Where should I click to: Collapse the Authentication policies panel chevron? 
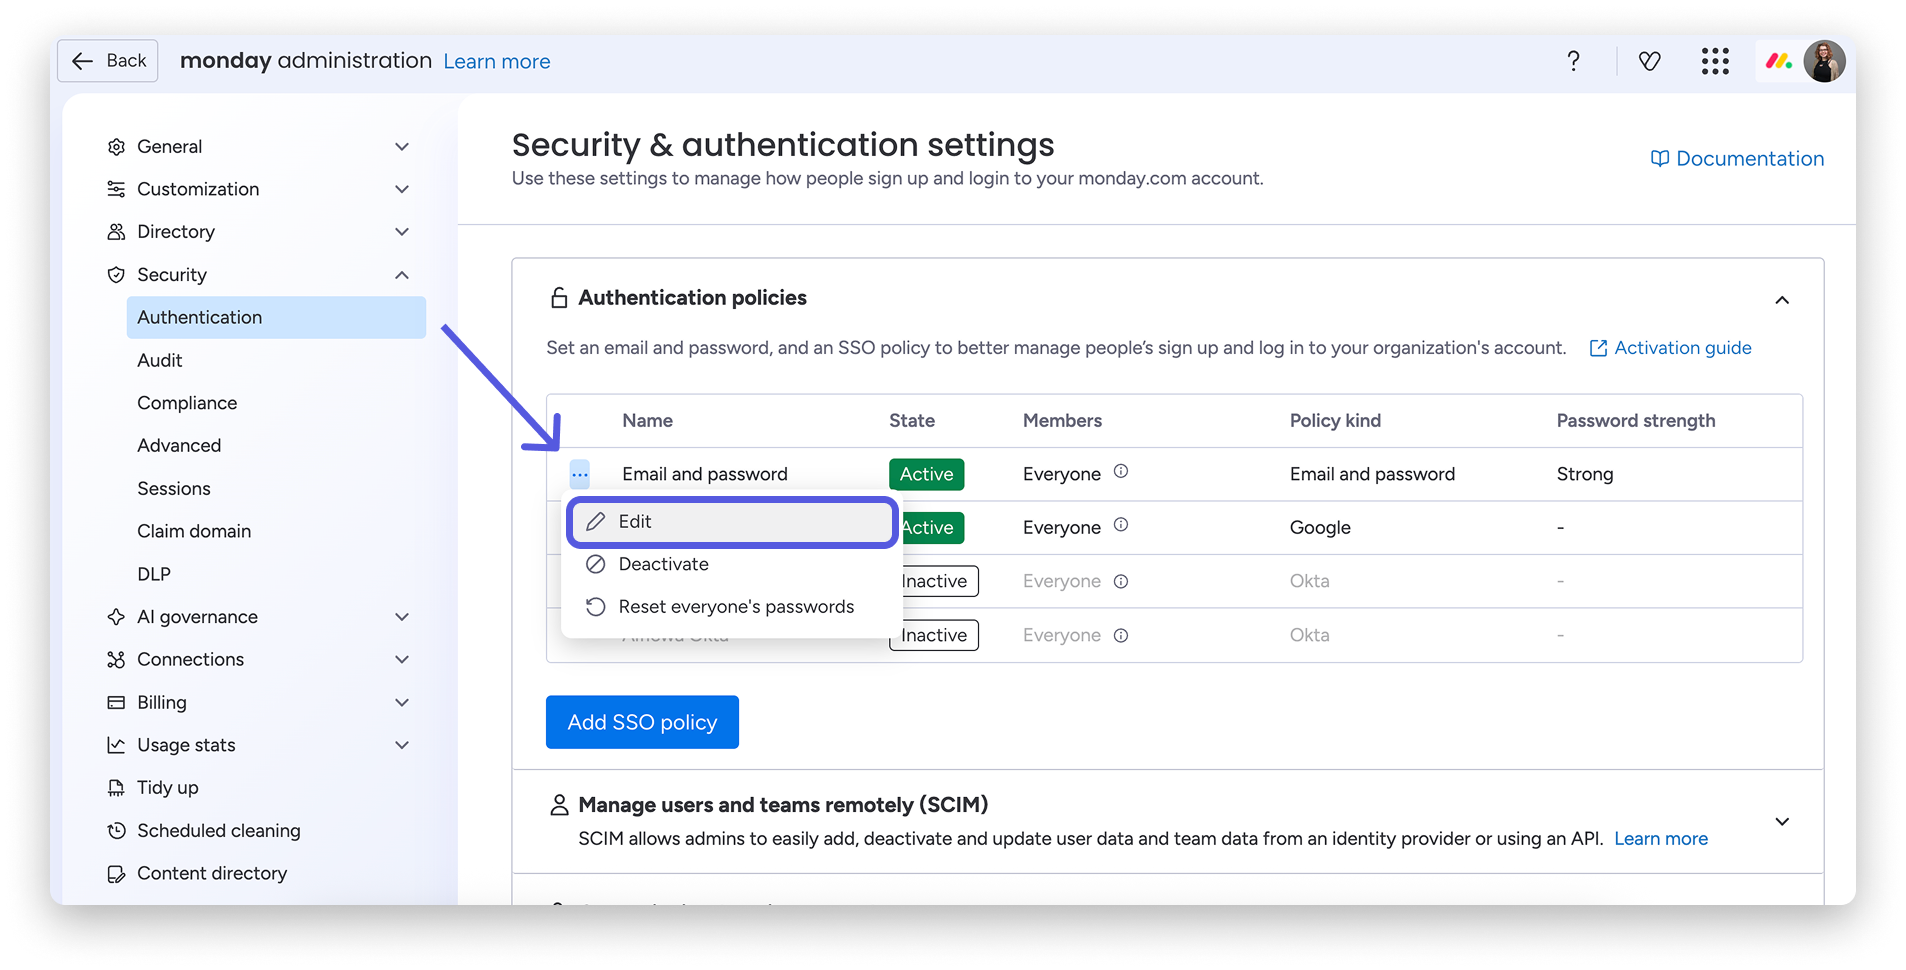tap(1782, 300)
